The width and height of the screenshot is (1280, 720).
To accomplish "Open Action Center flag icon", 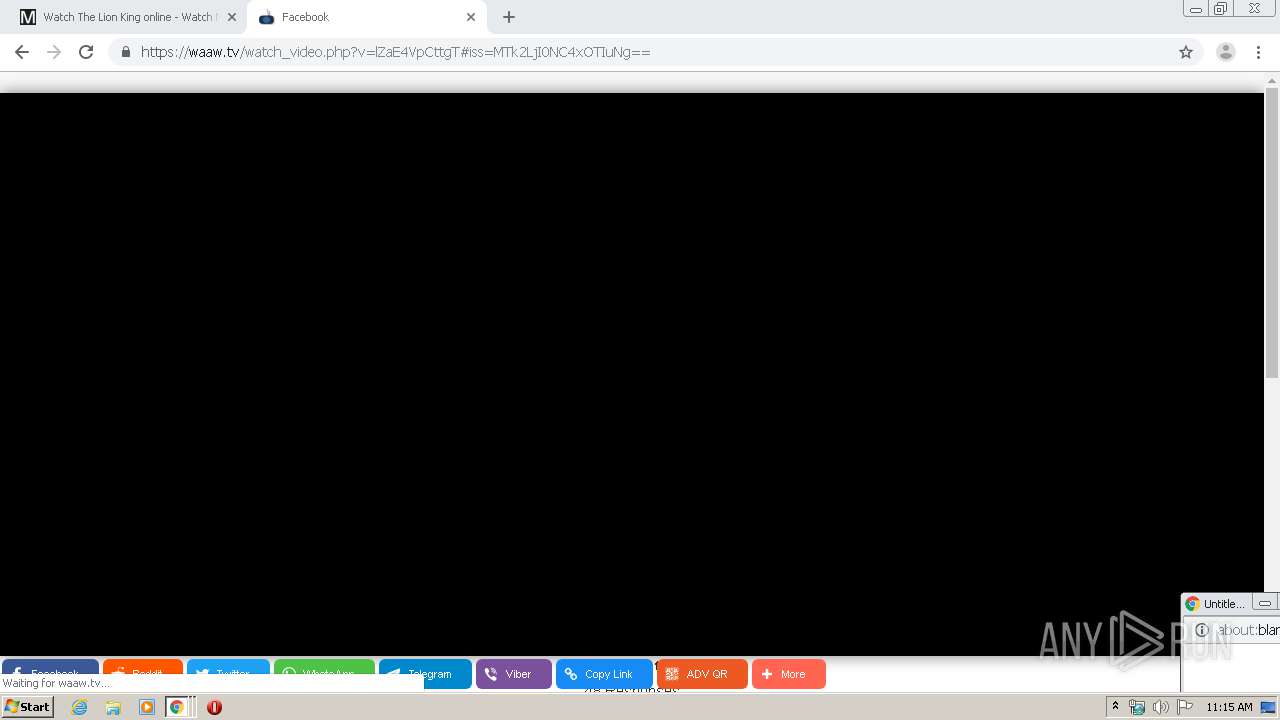I will (1185, 707).
